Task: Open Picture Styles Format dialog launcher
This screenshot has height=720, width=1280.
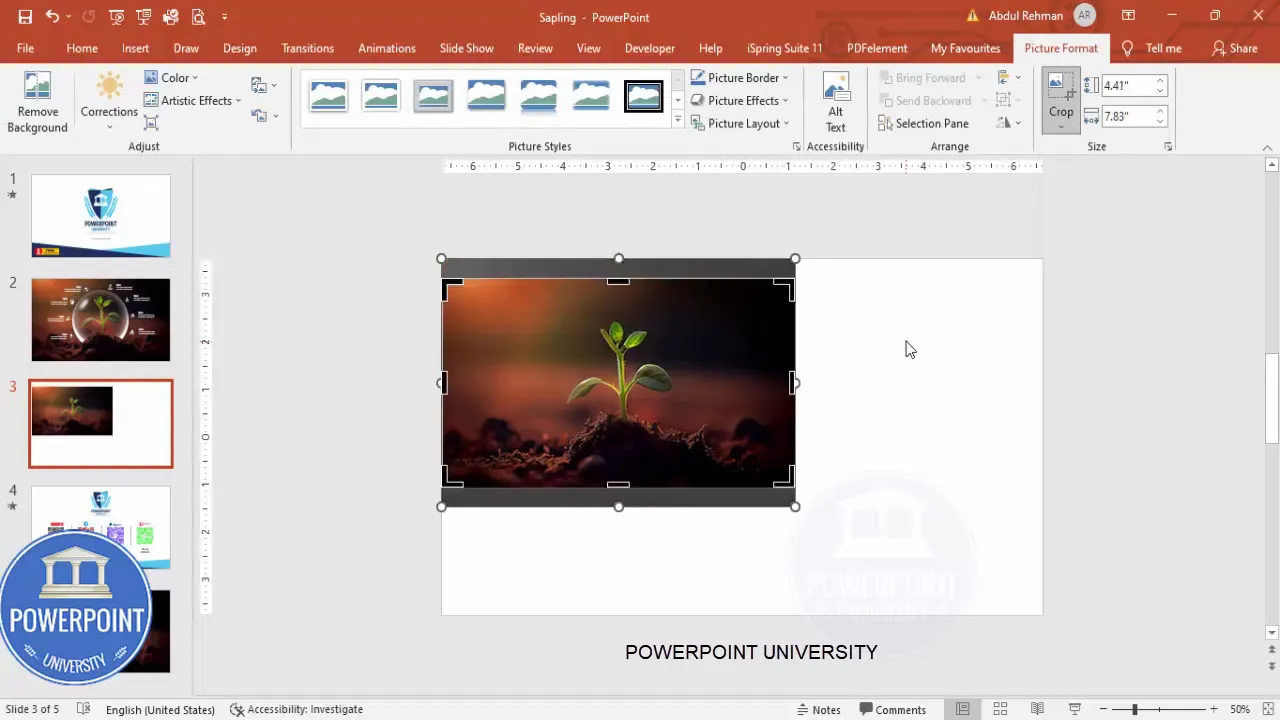Action: [797, 147]
